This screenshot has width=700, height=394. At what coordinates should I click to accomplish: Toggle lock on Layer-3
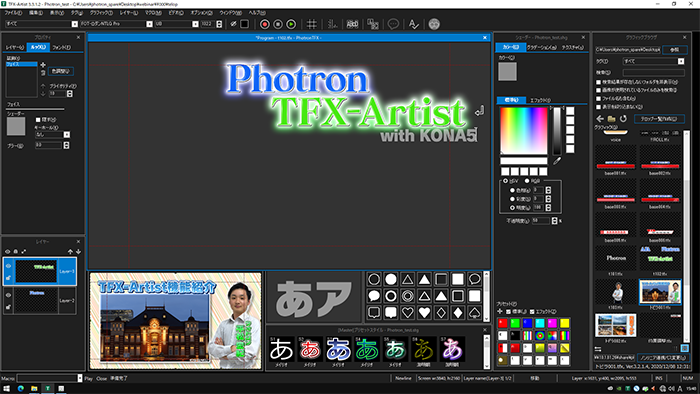[x=8, y=278]
